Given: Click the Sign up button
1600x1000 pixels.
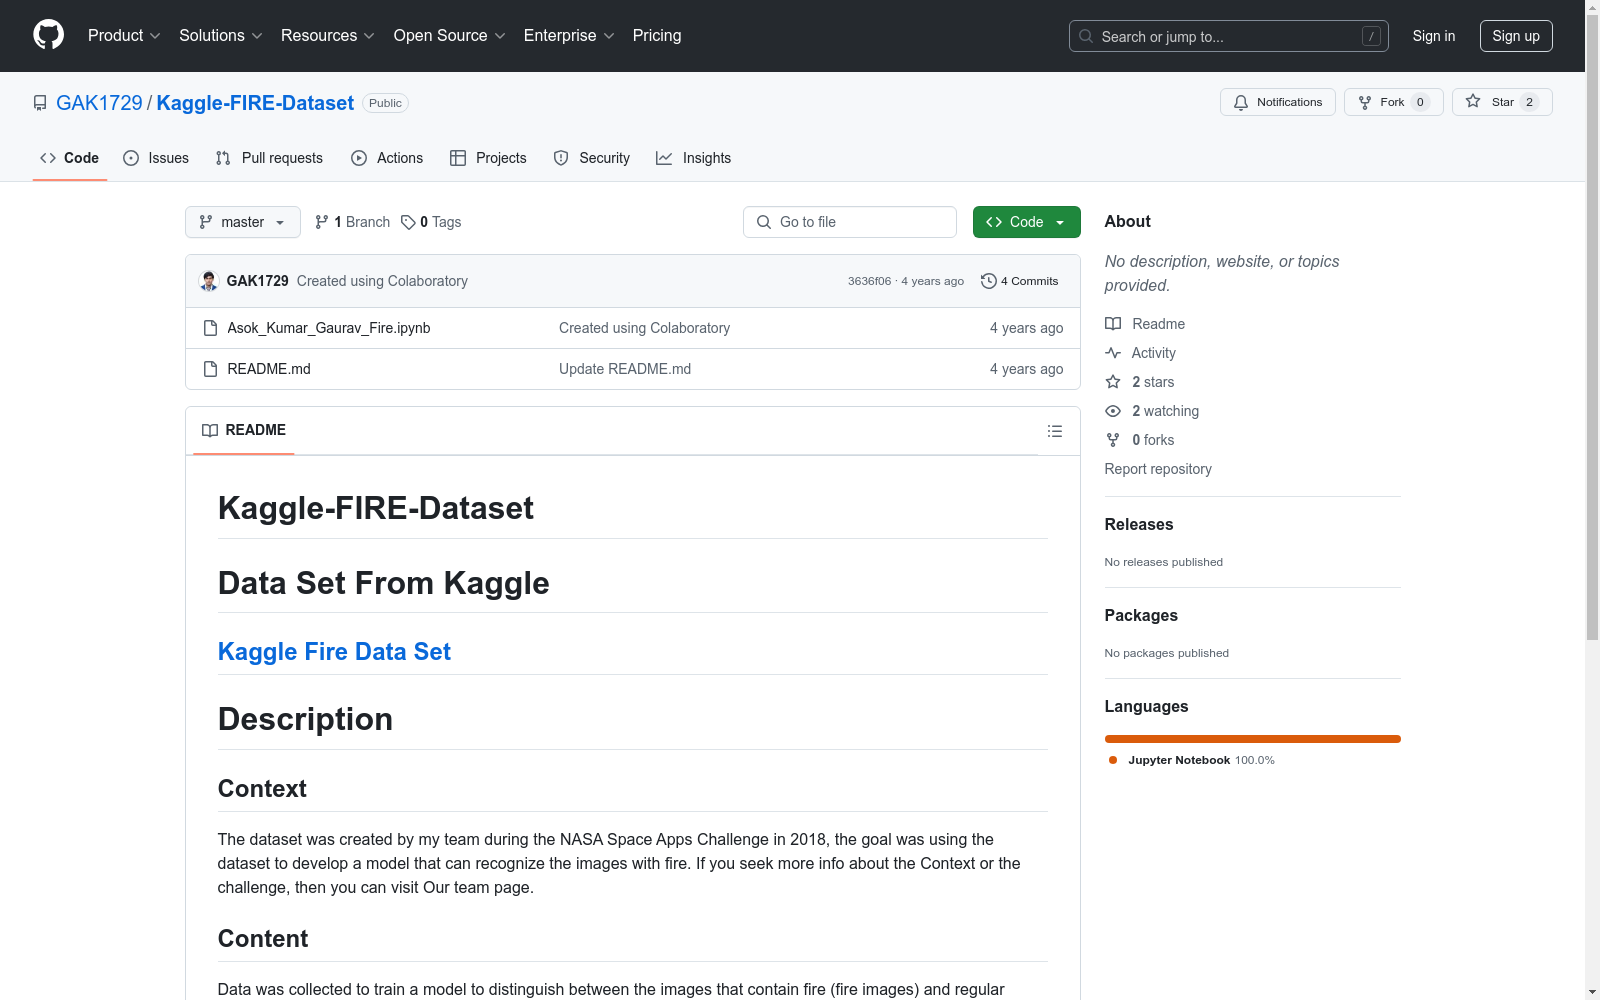Looking at the screenshot, I should (x=1516, y=36).
